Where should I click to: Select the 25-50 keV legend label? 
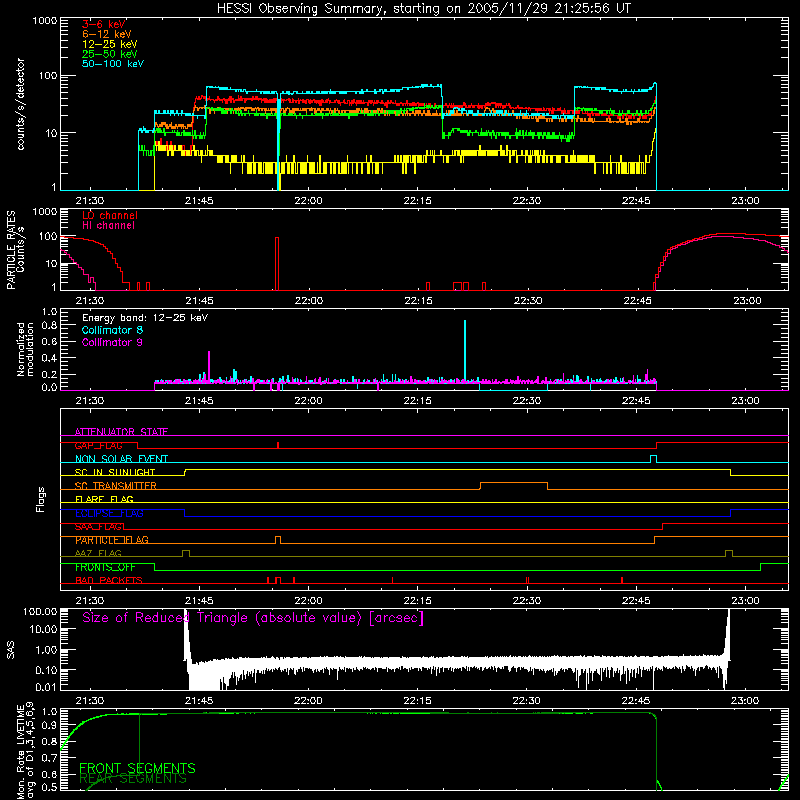[110, 54]
